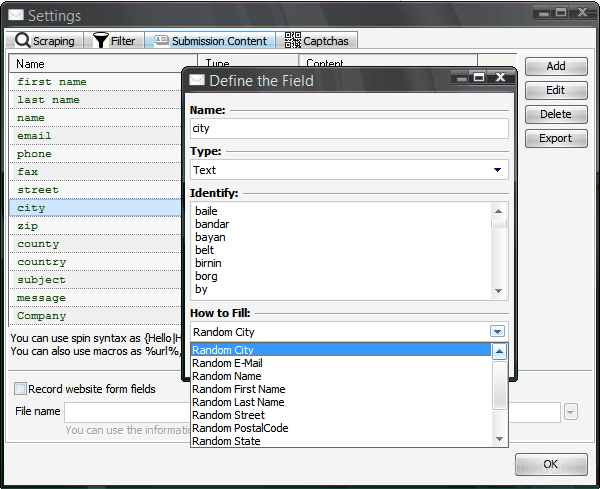Choose Random First Name option

pyautogui.click(x=238, y=389)
